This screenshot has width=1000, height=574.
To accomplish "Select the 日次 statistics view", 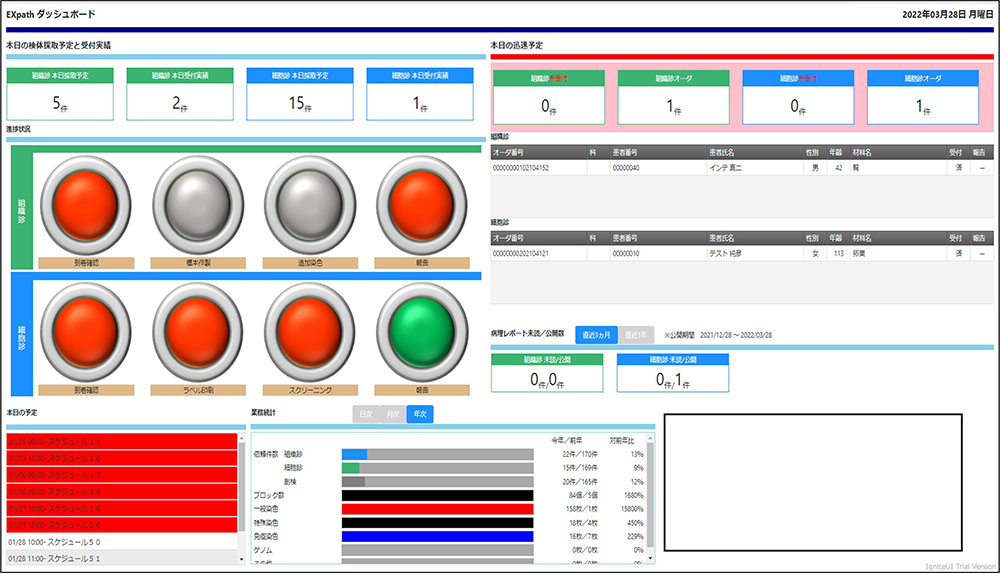I will 365,414.
